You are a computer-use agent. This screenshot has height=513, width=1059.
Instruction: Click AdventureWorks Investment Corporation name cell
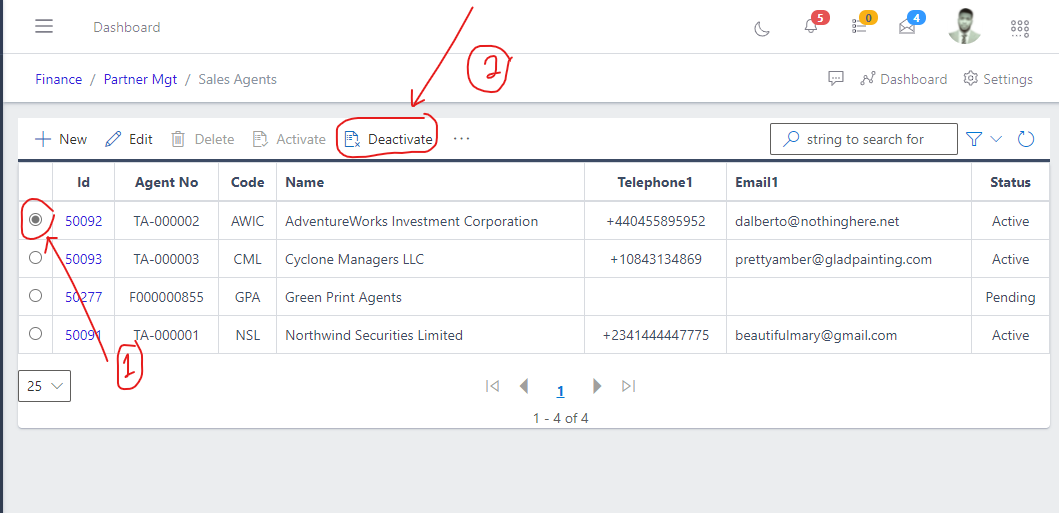tap(431, 221)
